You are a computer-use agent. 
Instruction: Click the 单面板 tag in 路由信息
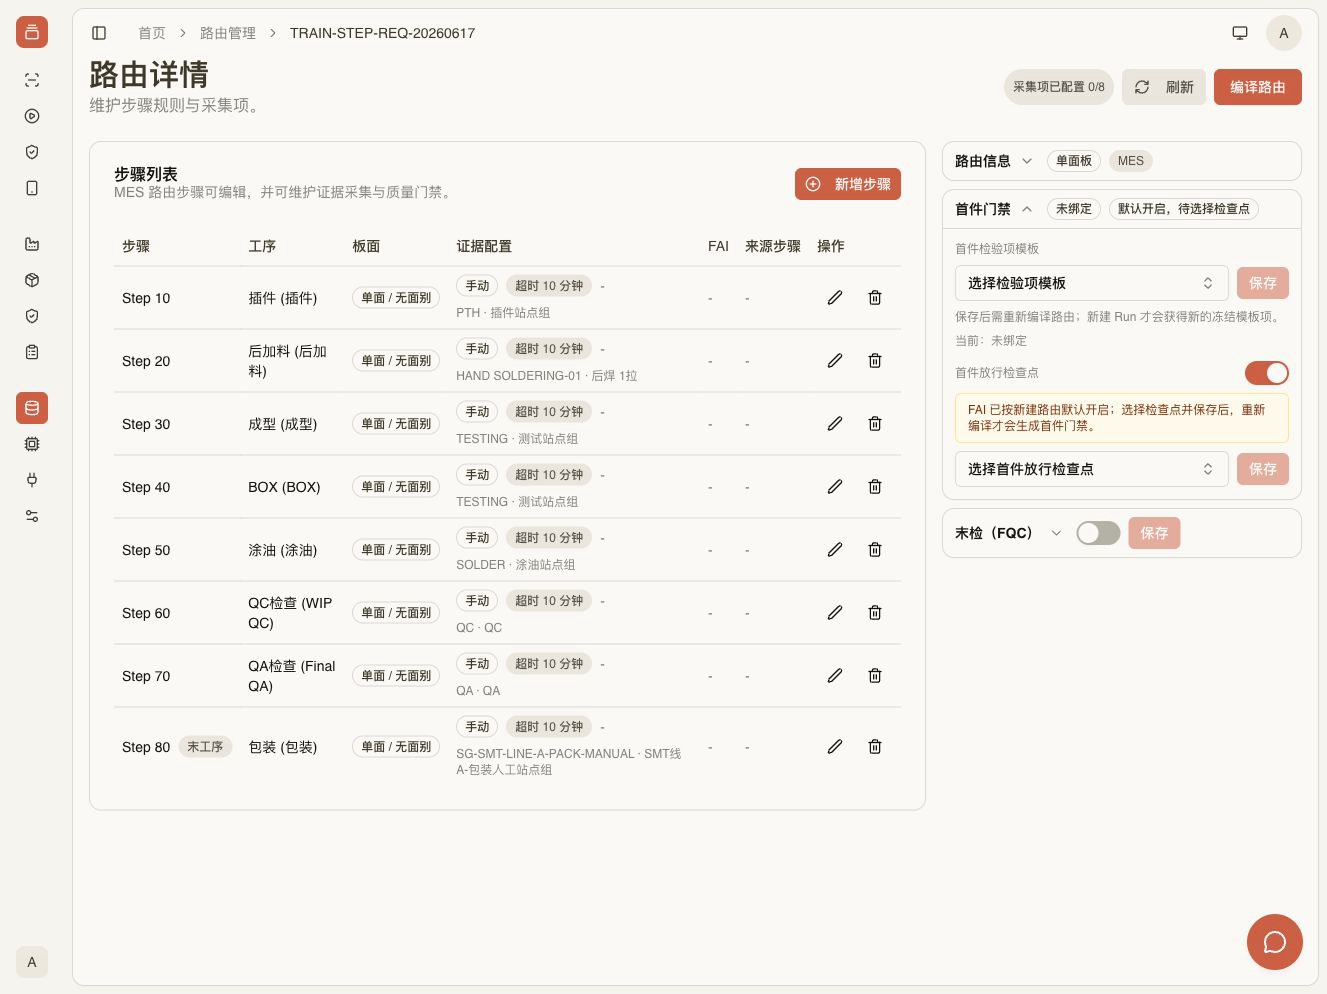click(1074, 161)
